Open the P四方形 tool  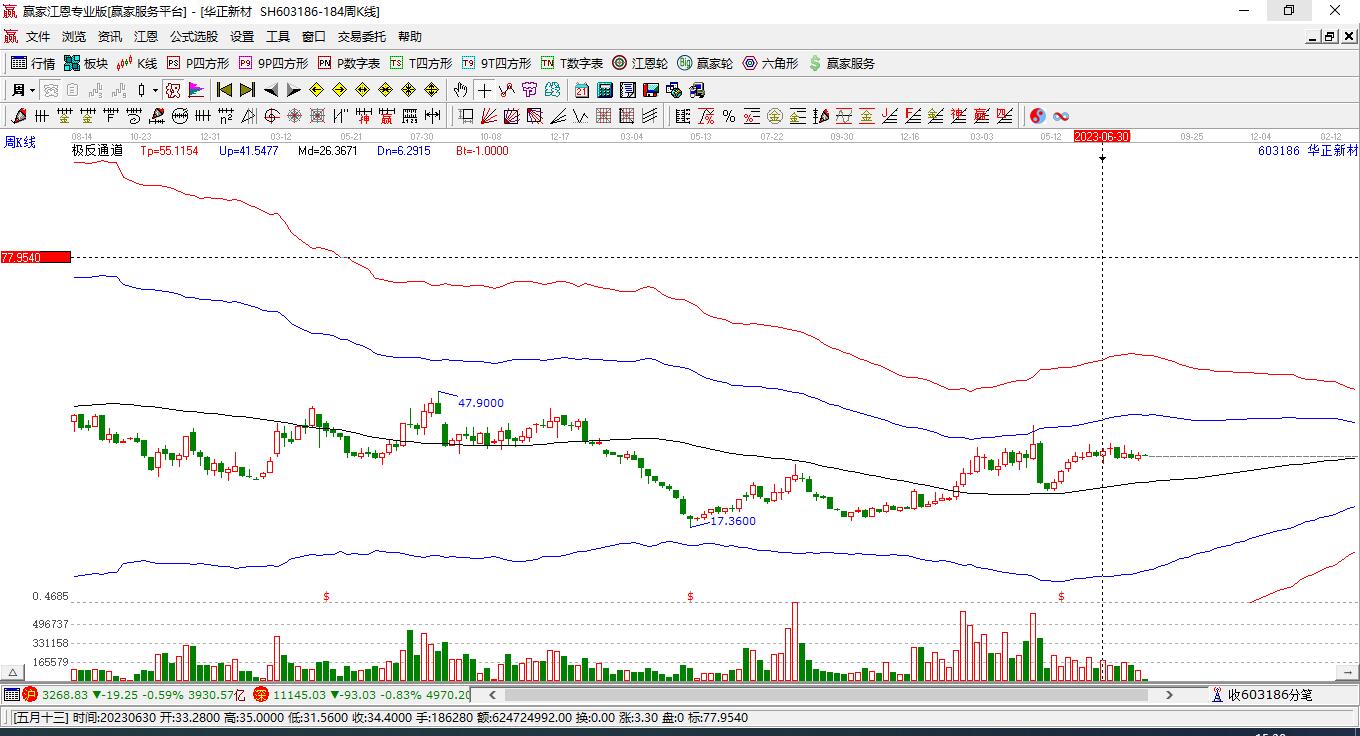click(198, 63)
